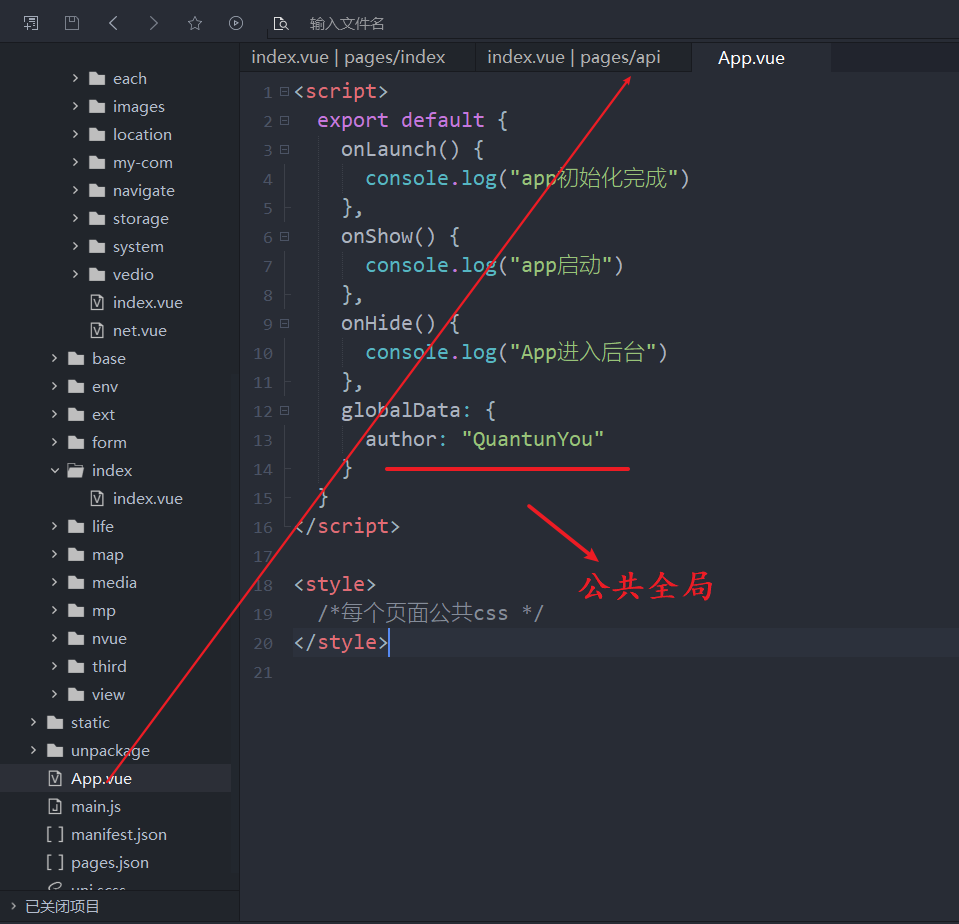Select the ext folder
The width and height of the screenshot is (959, 924).
coord(103,415)
